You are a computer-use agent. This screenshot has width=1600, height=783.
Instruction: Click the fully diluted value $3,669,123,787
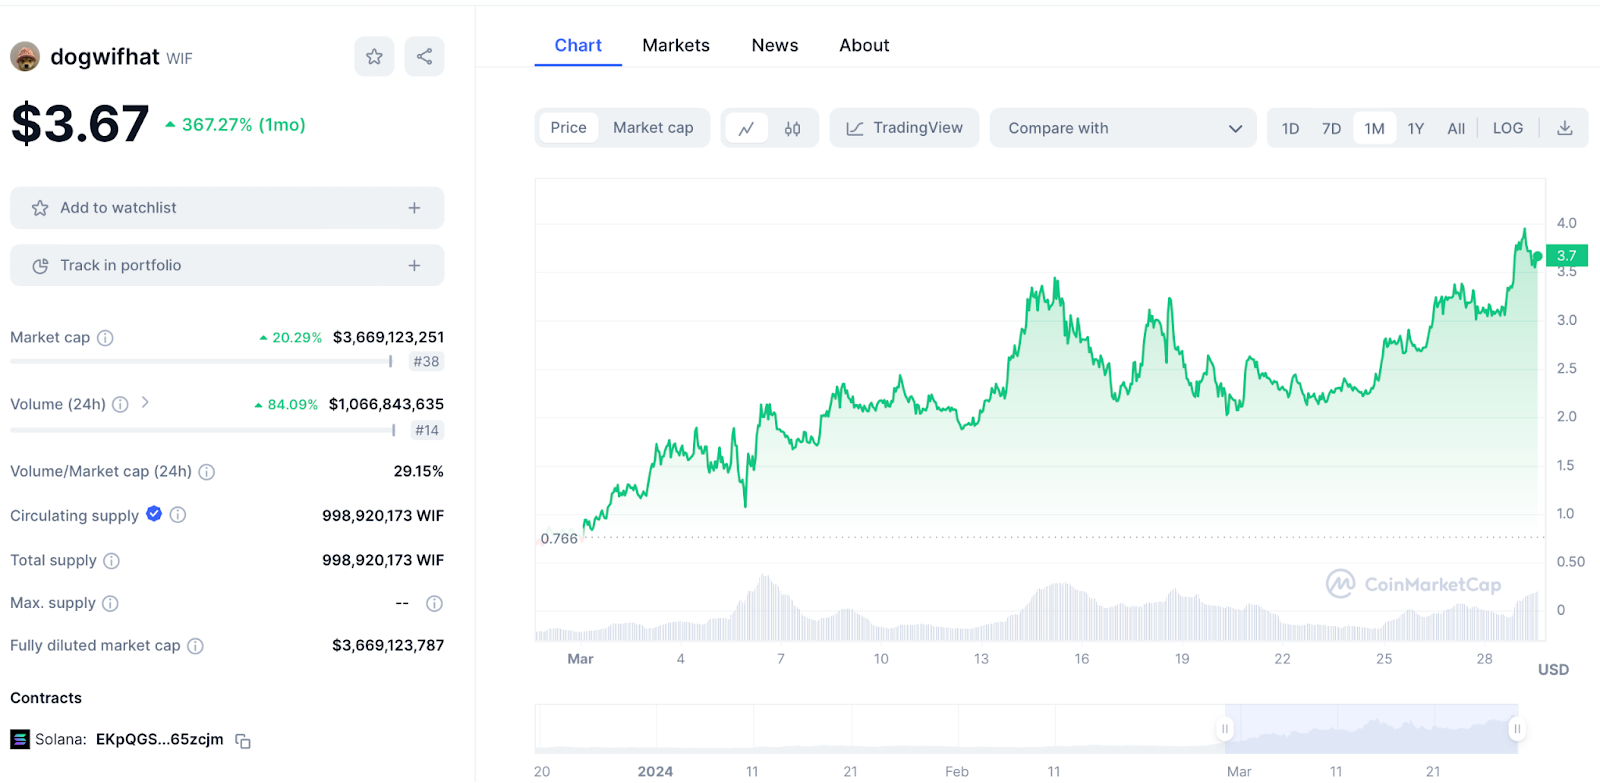point(388,645)
